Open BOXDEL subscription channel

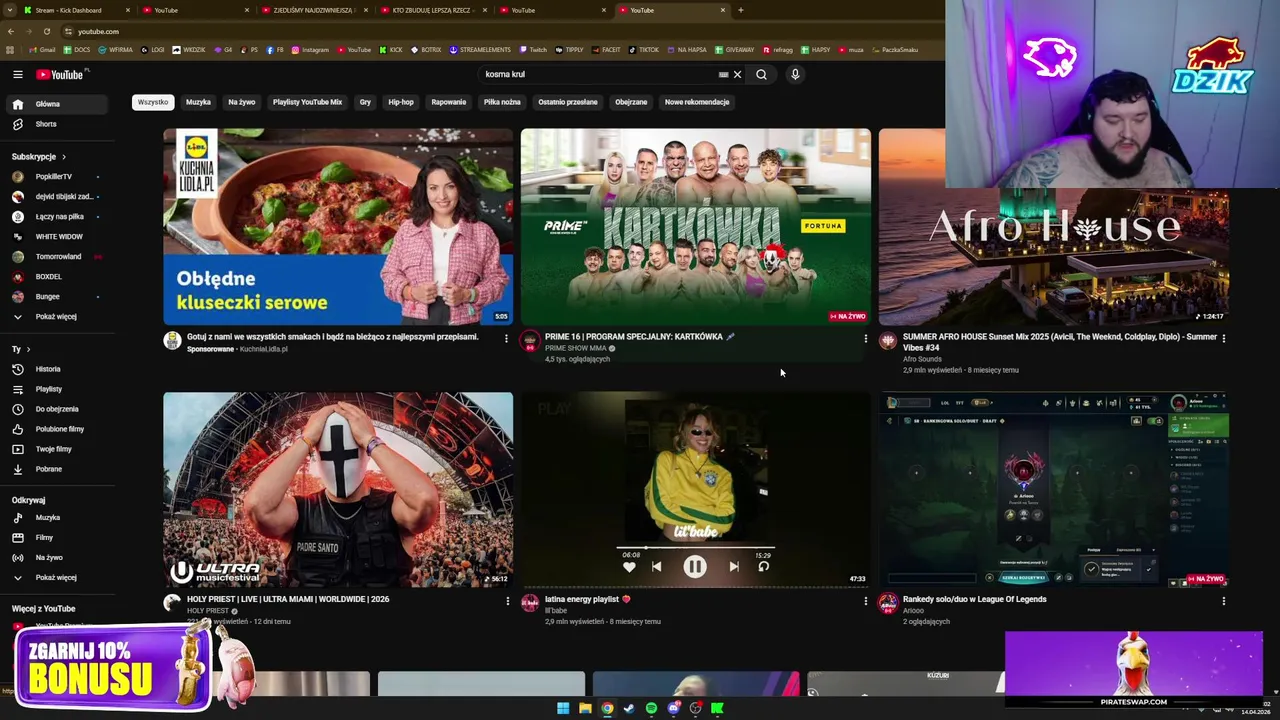point(48,277)
